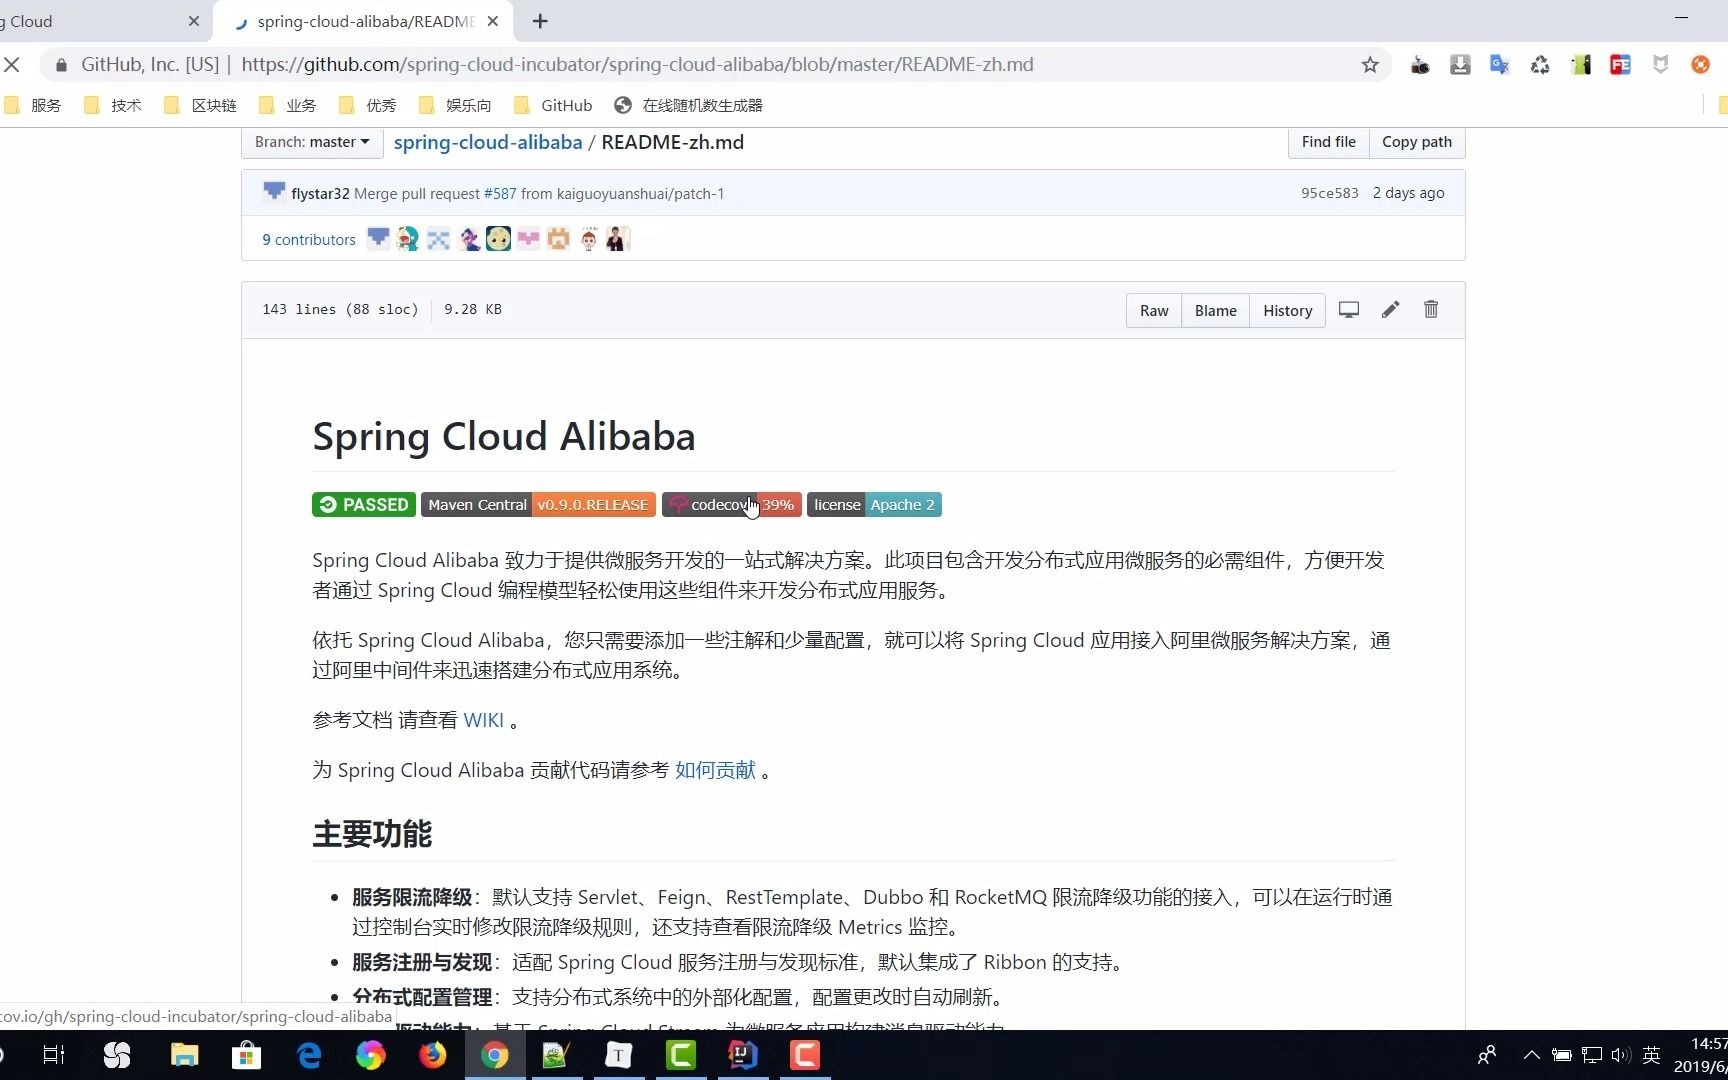Open the Google Translate extension icon
Image resolution: width=1728 pixels, height=1080 pixels.
[1499, 65]
